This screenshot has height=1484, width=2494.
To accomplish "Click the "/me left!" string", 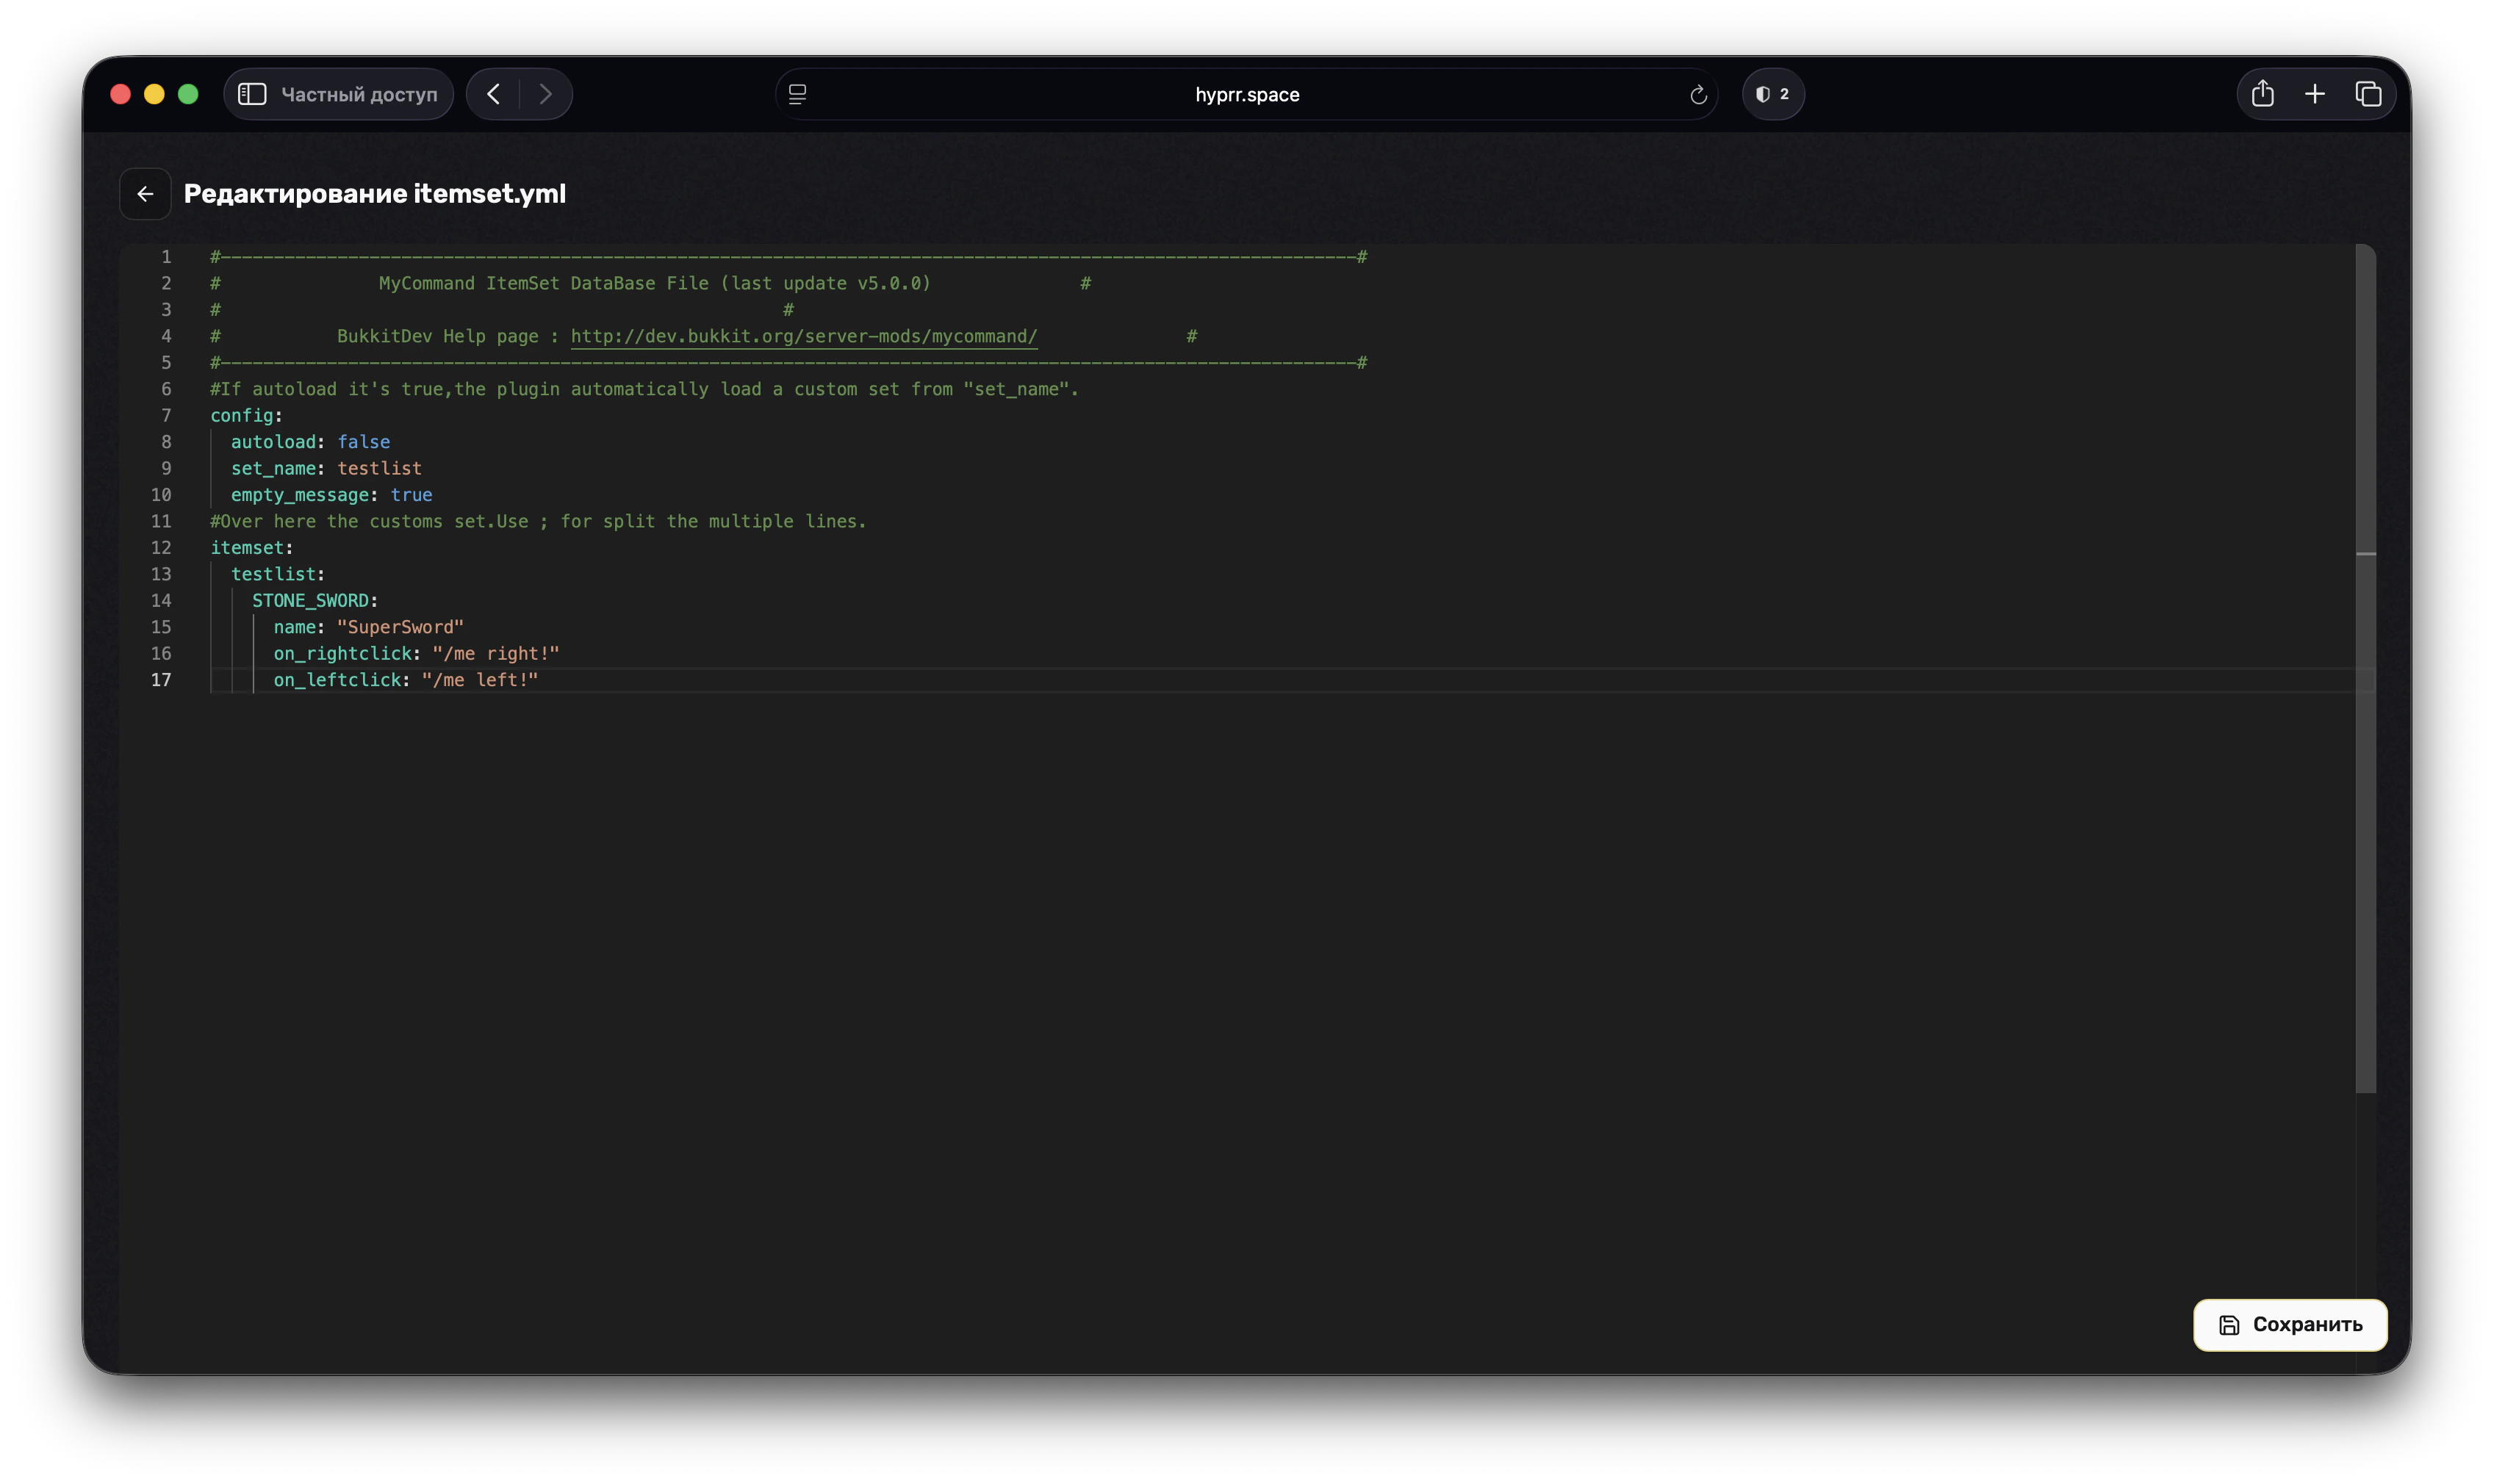I will pyautogui.click(x=480, y=680).
